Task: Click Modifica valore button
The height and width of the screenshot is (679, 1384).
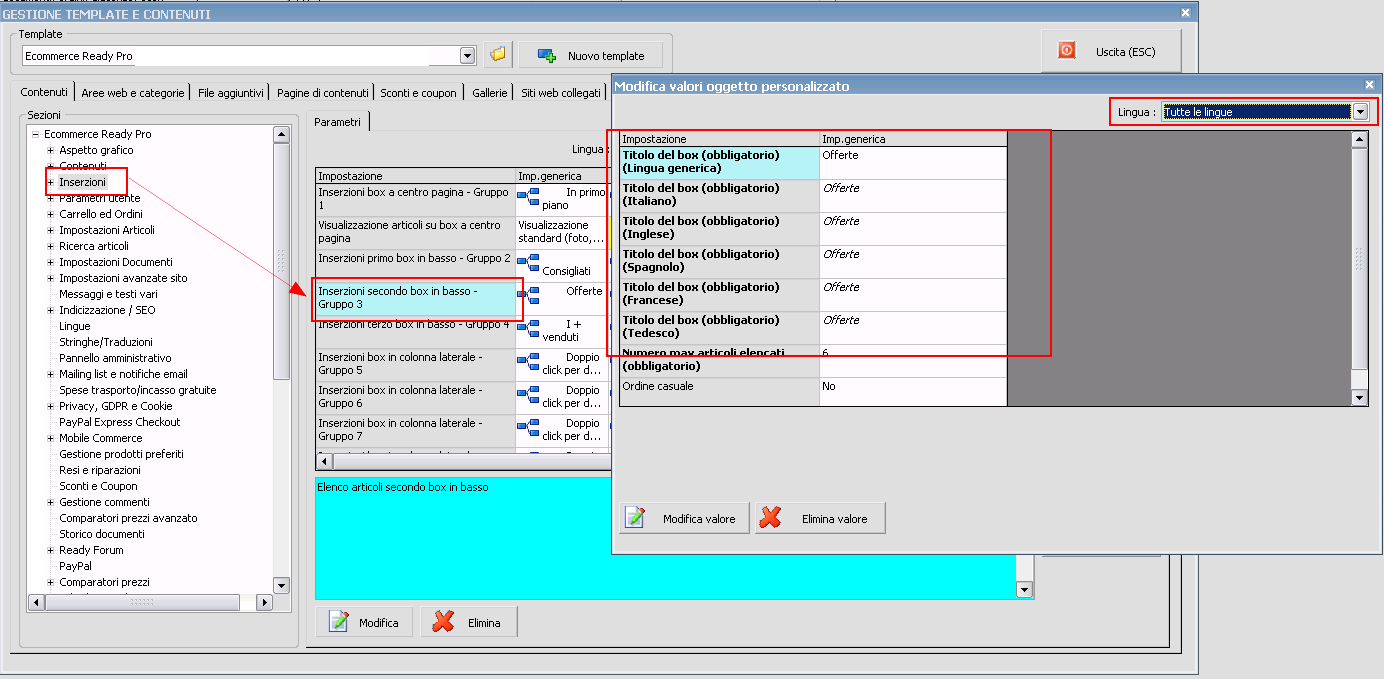Action: pos(684,518)
